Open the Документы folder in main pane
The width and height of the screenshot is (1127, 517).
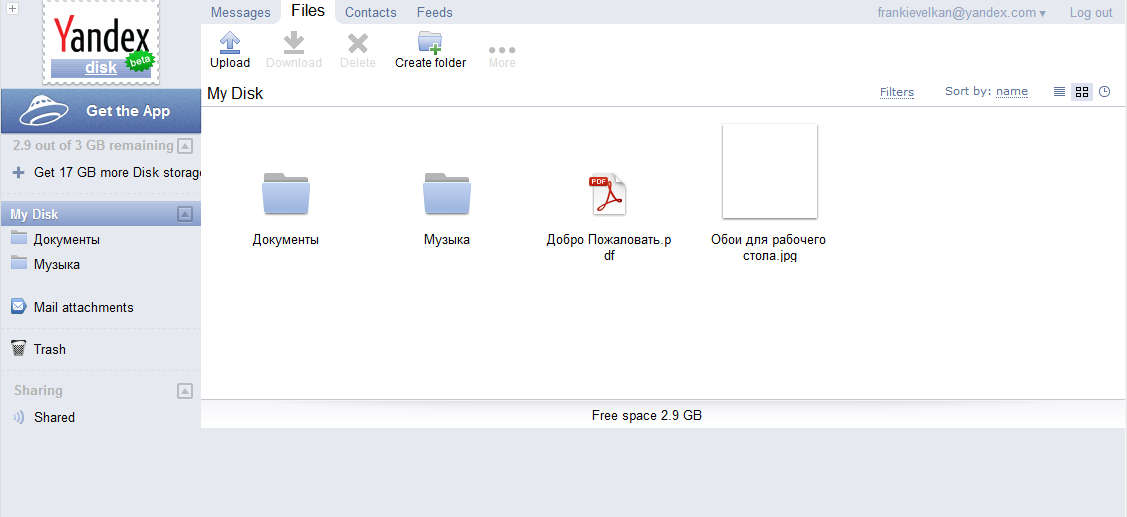point(285,193)
